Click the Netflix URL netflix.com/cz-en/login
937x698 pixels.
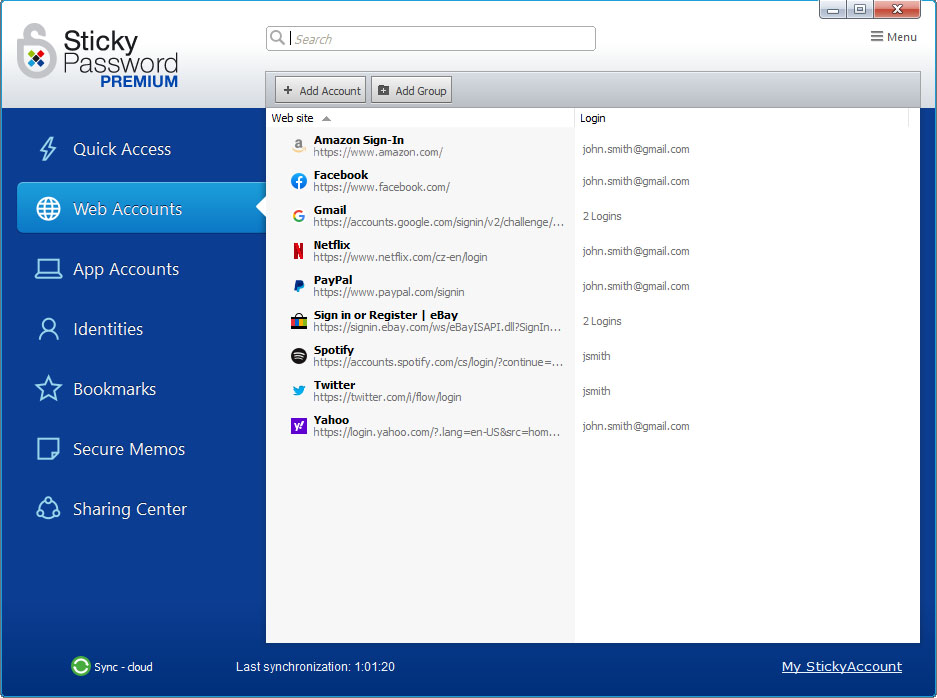400,257
